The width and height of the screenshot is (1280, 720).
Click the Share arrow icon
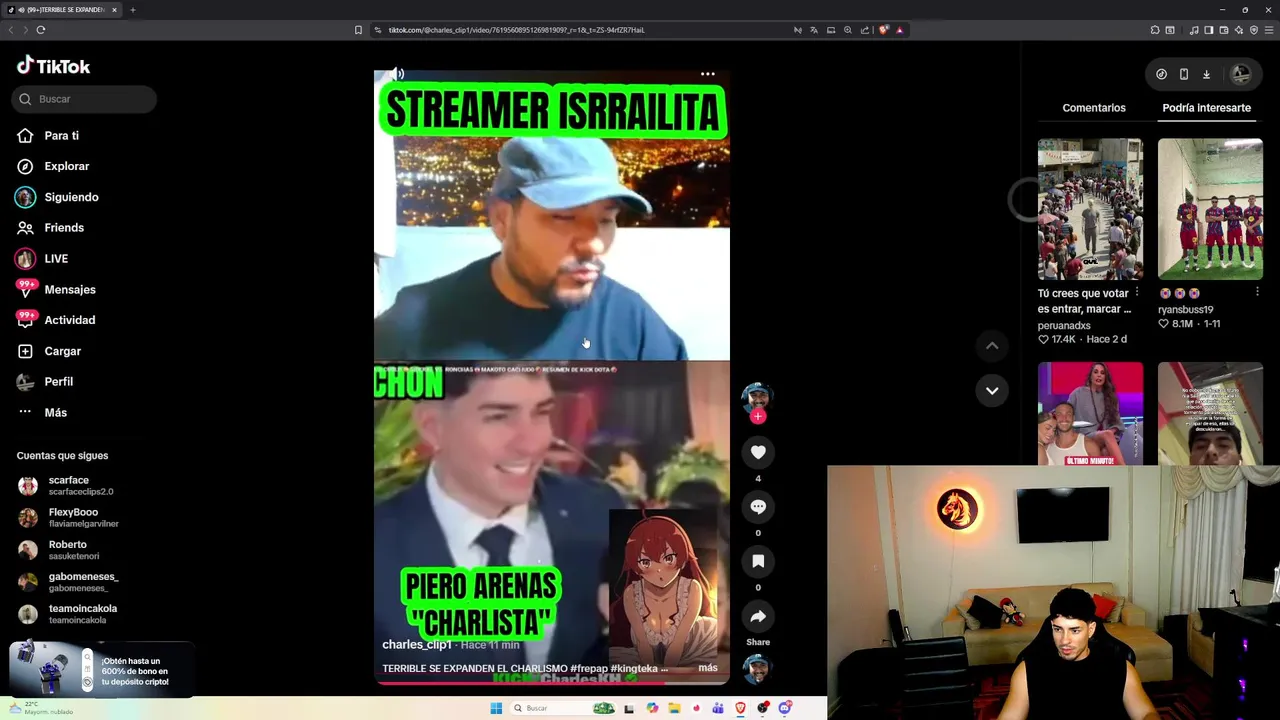click(x=758, y=616)
